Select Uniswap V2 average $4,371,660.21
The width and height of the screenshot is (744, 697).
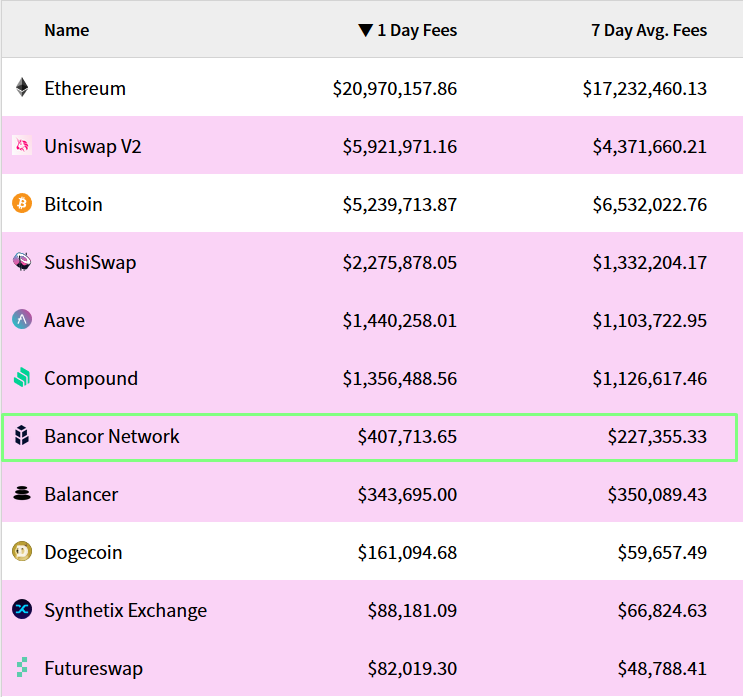coord(650,146)
